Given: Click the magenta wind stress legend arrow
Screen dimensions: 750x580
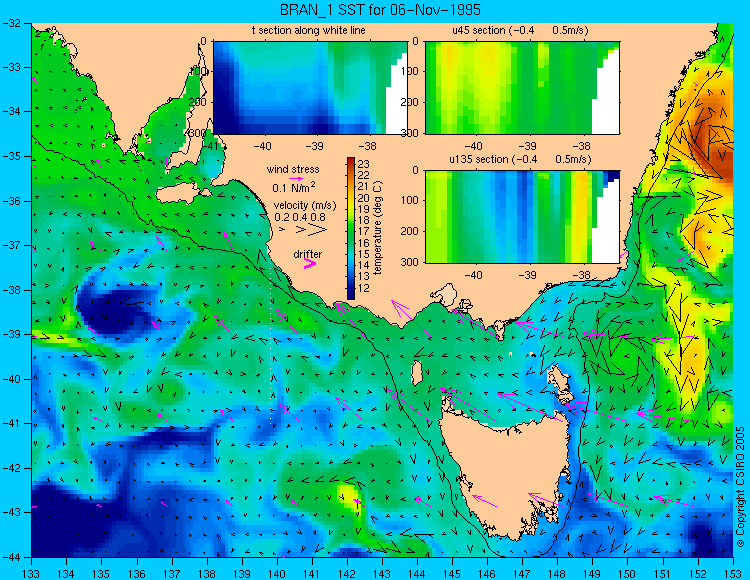Looking at the screenshot, I should click(296, 178).
